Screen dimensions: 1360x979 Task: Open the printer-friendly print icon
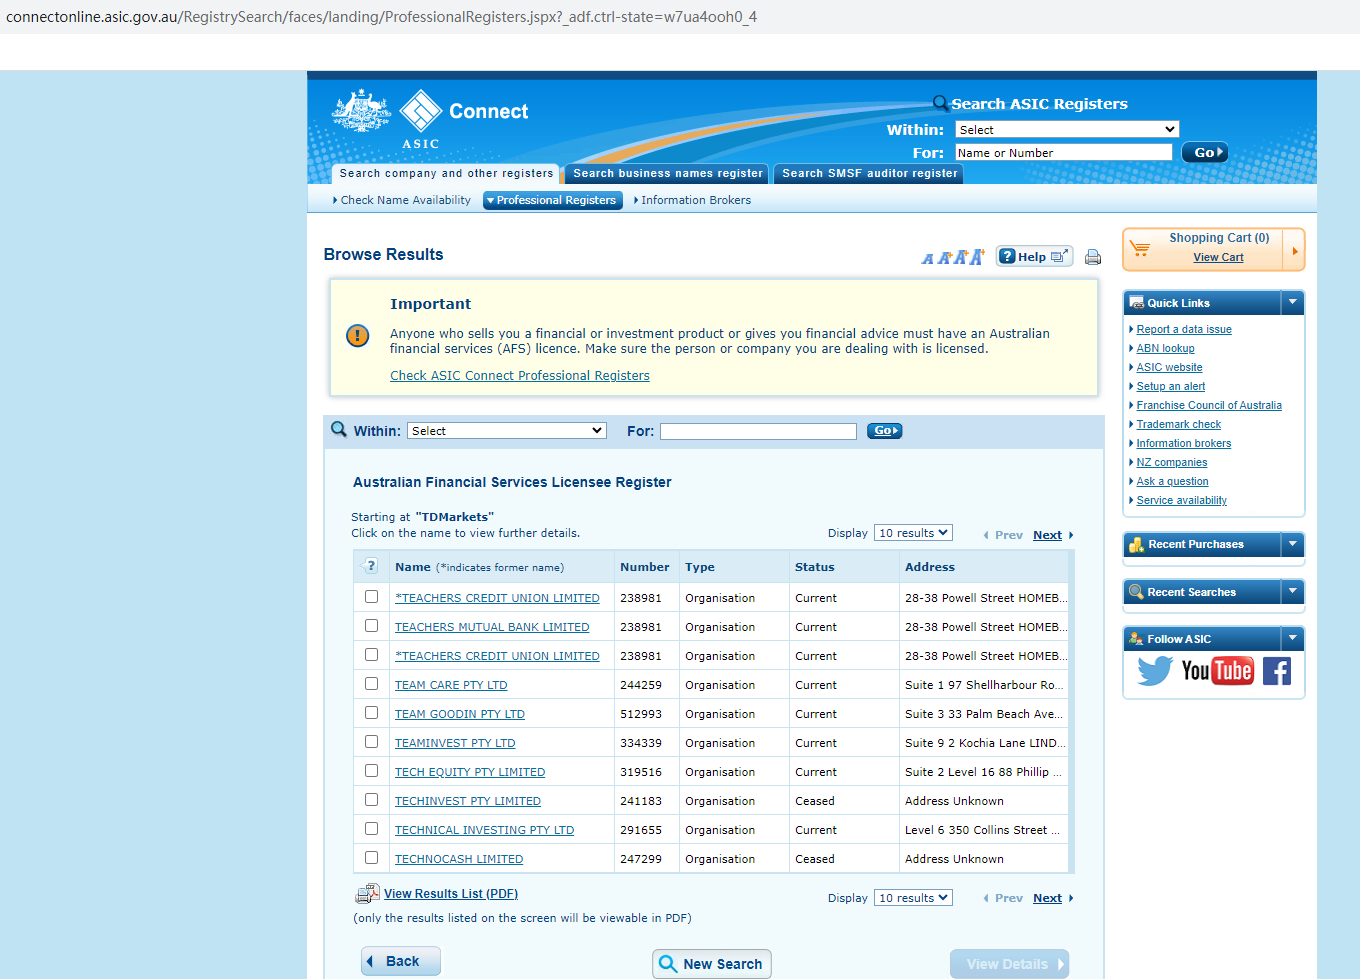pos(1093,257)
